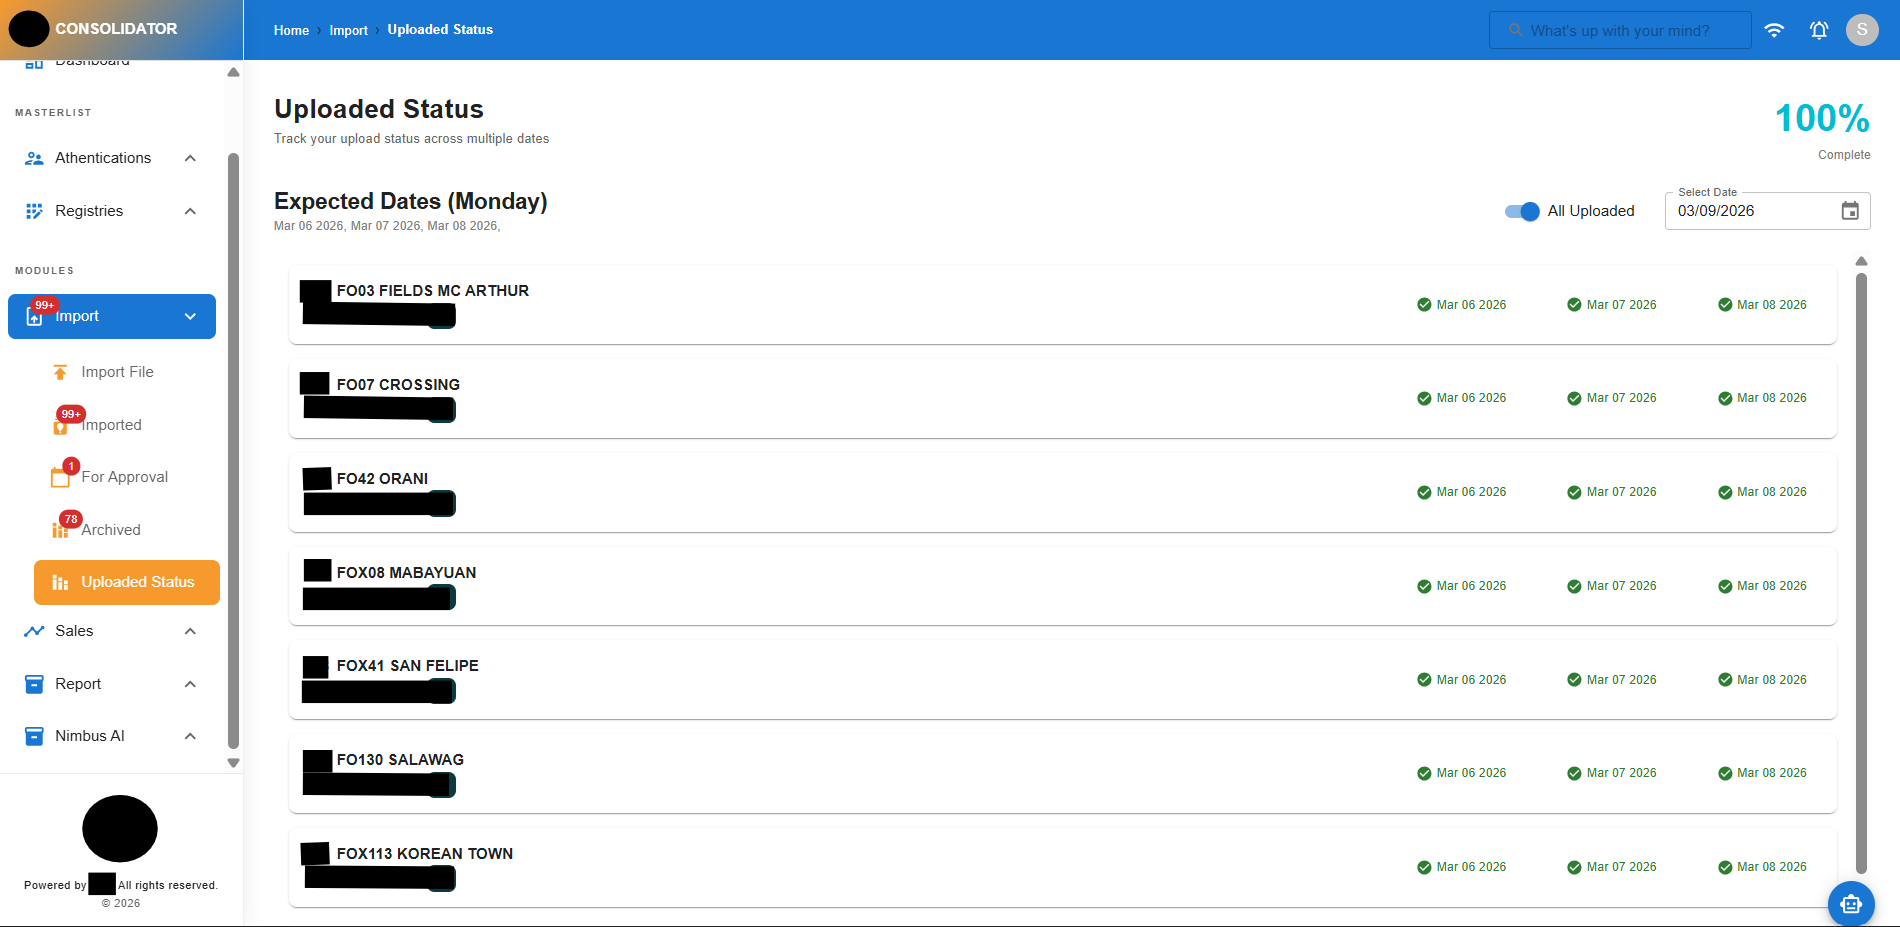1900x927 pixels.
Task: Toggle the All Uploaded switch
Action: pyautogui.click(x=1520, y=211)
